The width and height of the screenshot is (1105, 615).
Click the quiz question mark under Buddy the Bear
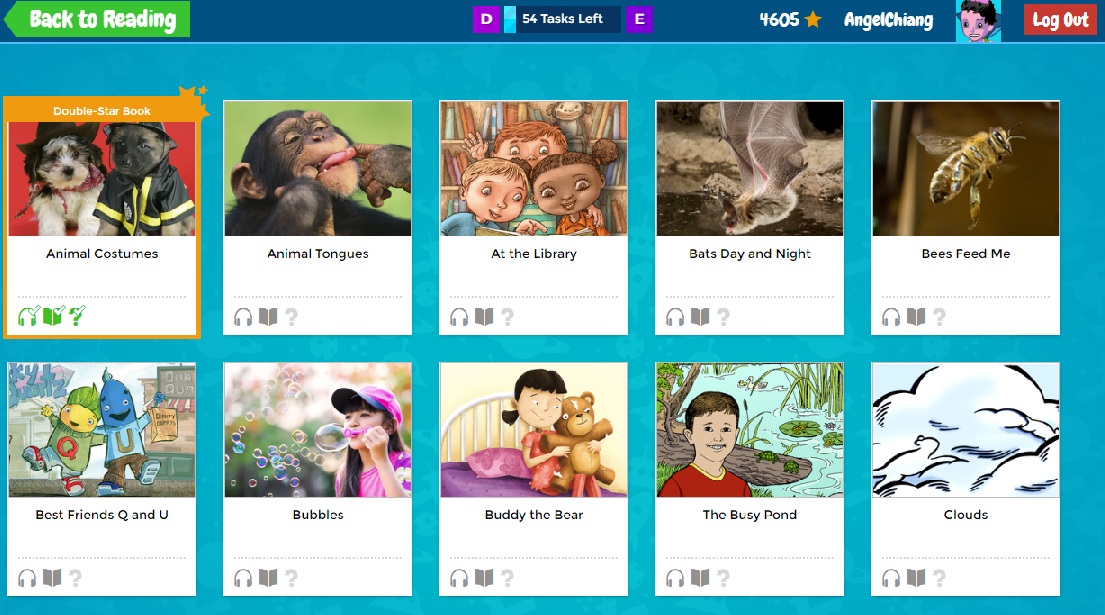[x=507, y=578]
